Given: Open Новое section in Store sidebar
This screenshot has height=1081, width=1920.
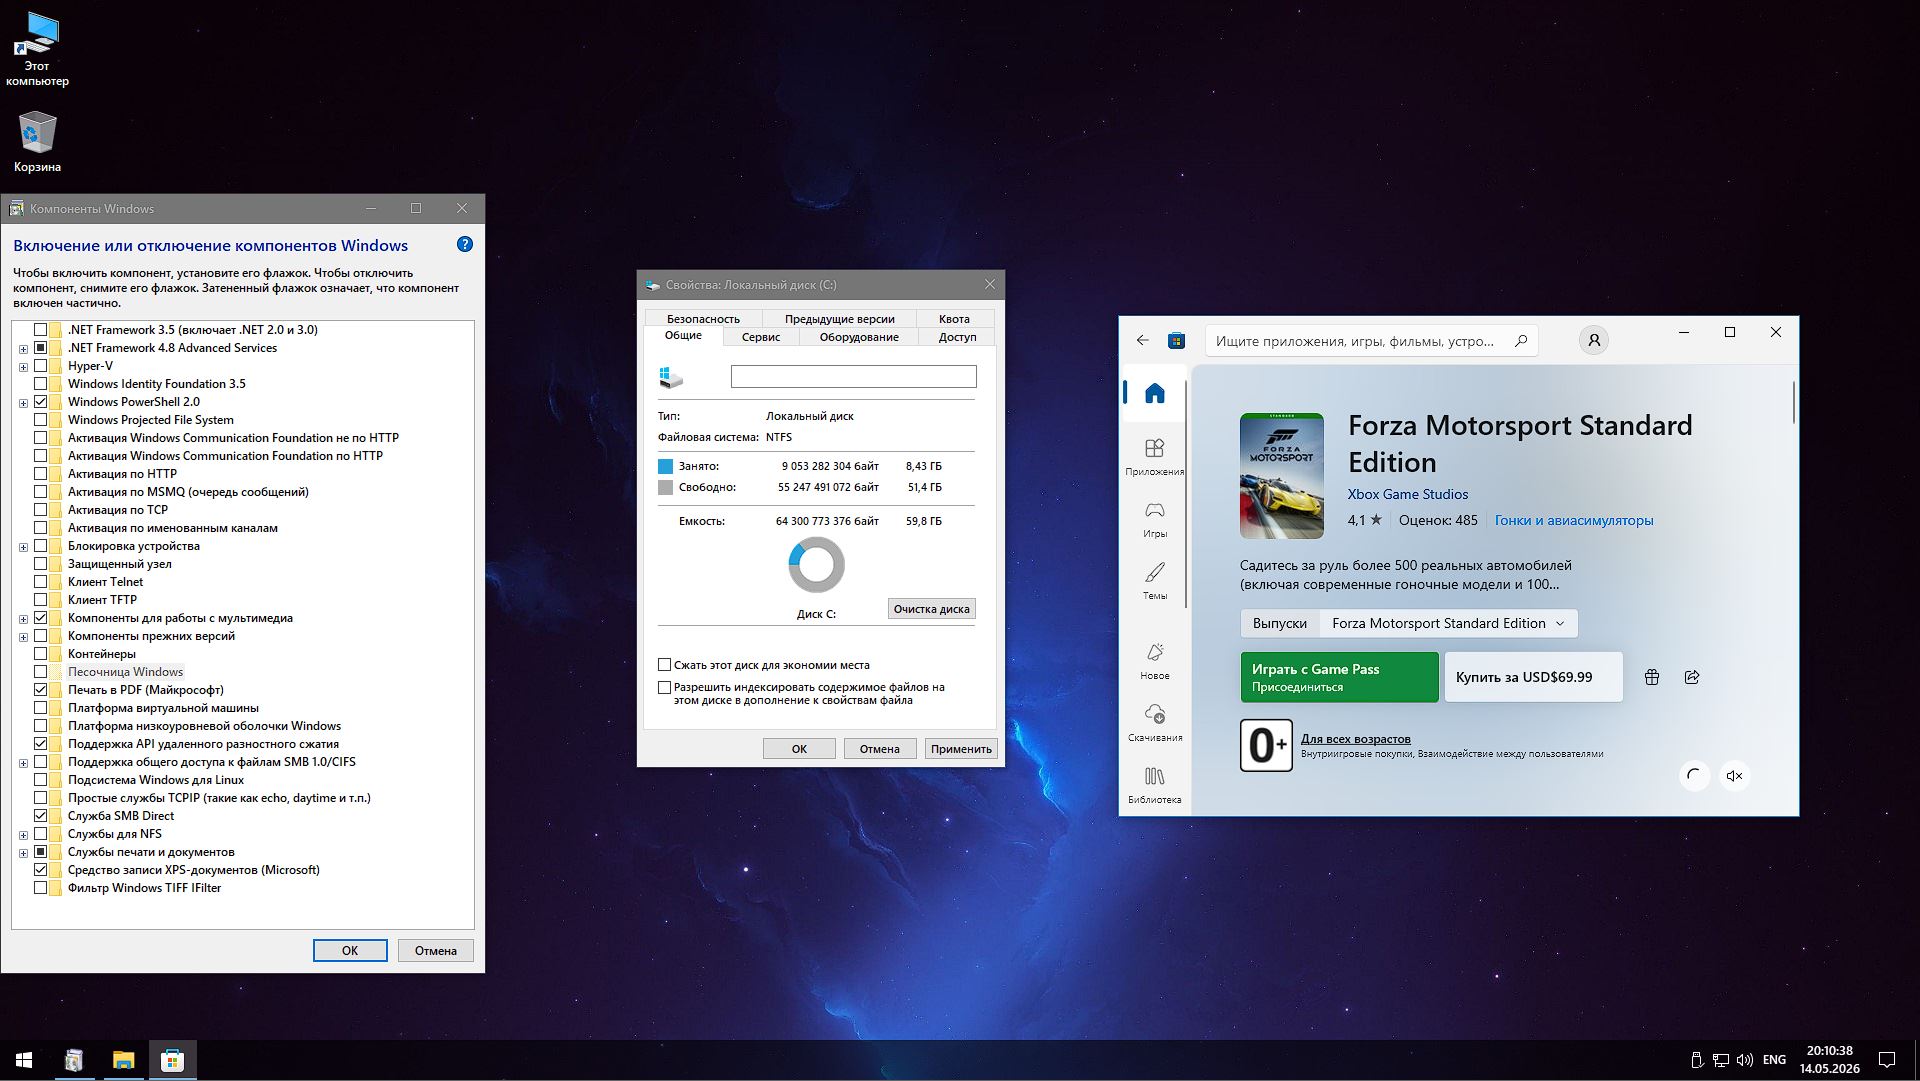Looking at the screenshot, I should click(1154, 660).
